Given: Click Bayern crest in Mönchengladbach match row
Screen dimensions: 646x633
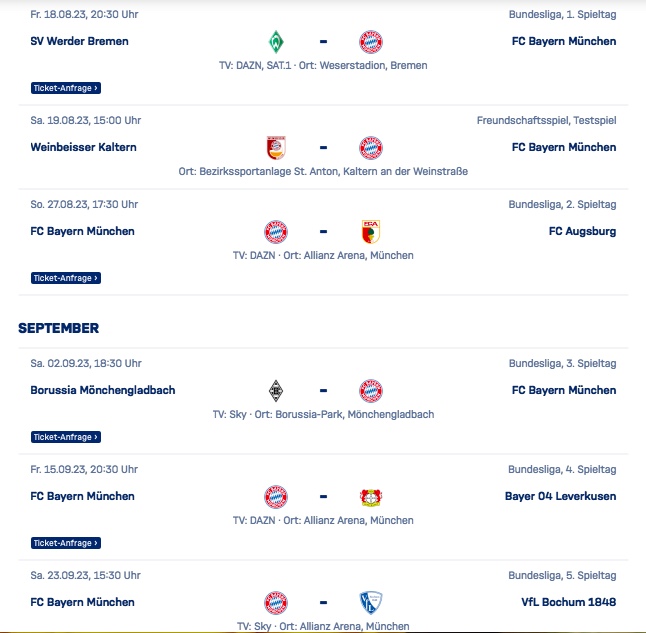Looking at the screenshot, I should (x=370, y=390).
